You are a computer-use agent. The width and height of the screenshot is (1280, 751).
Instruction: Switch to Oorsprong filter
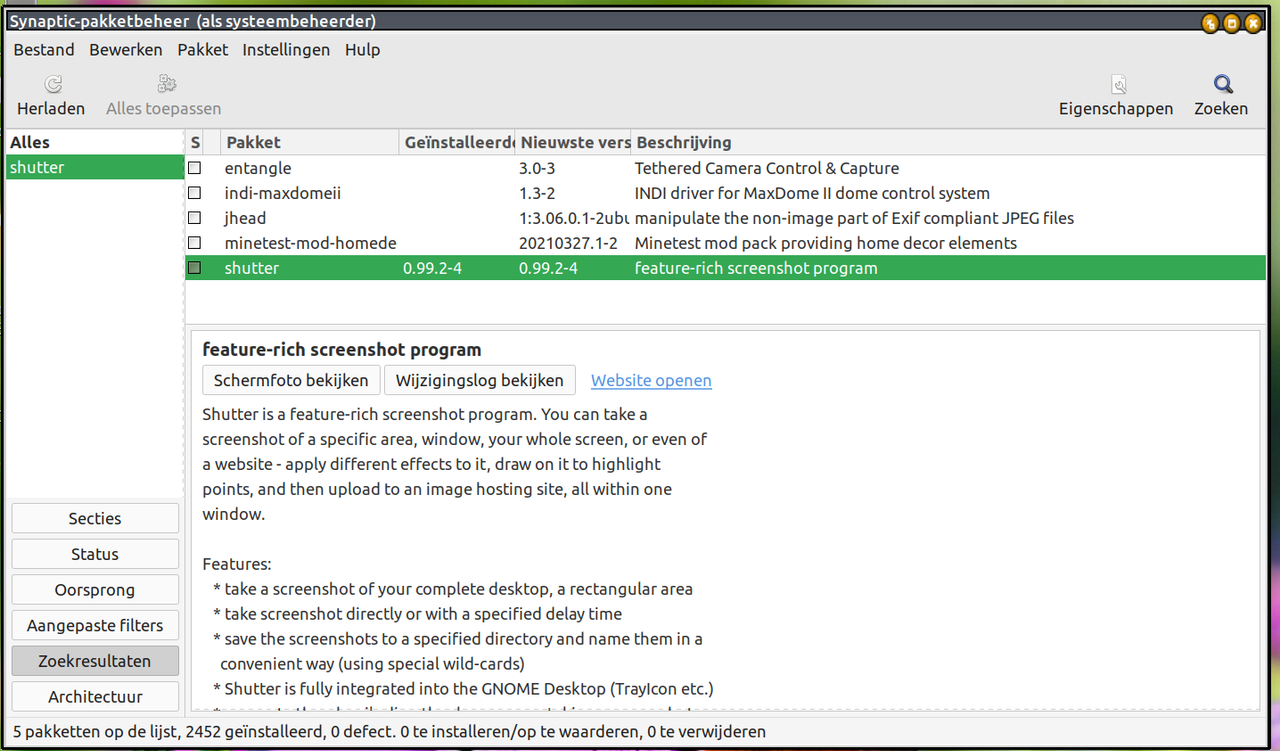(x=95, y=590)
